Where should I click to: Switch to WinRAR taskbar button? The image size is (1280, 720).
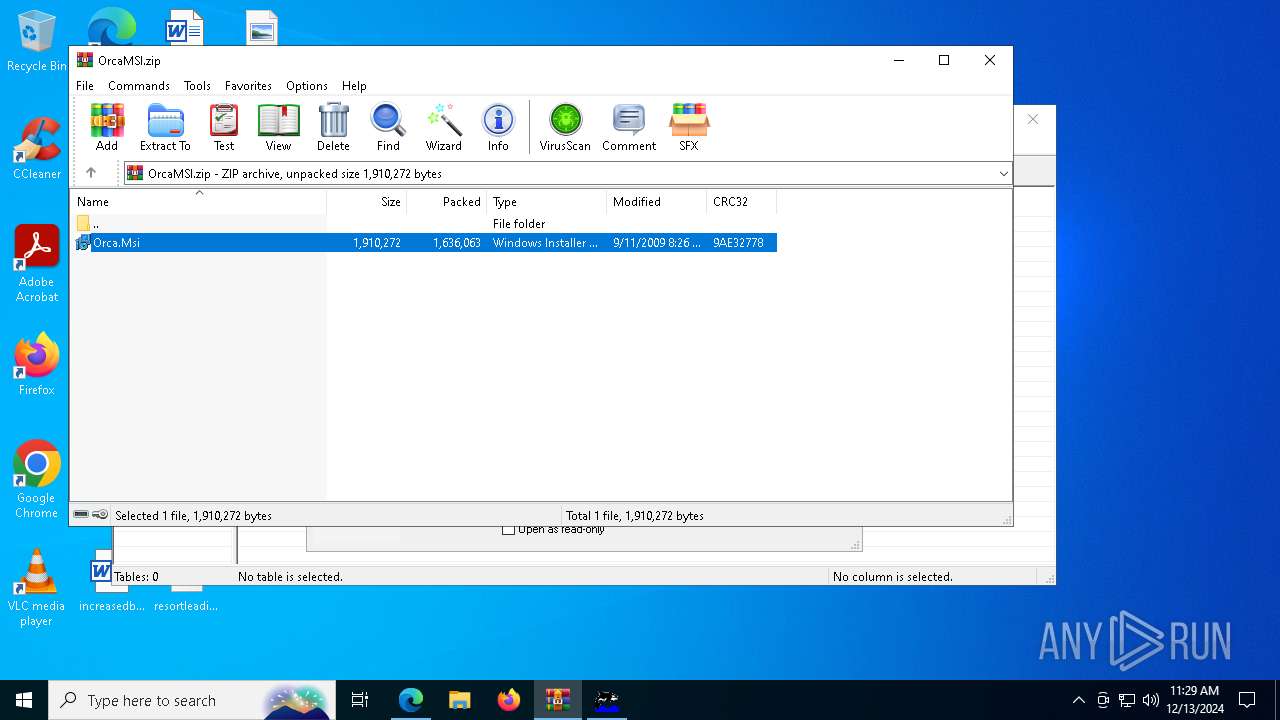coord(557,700)
